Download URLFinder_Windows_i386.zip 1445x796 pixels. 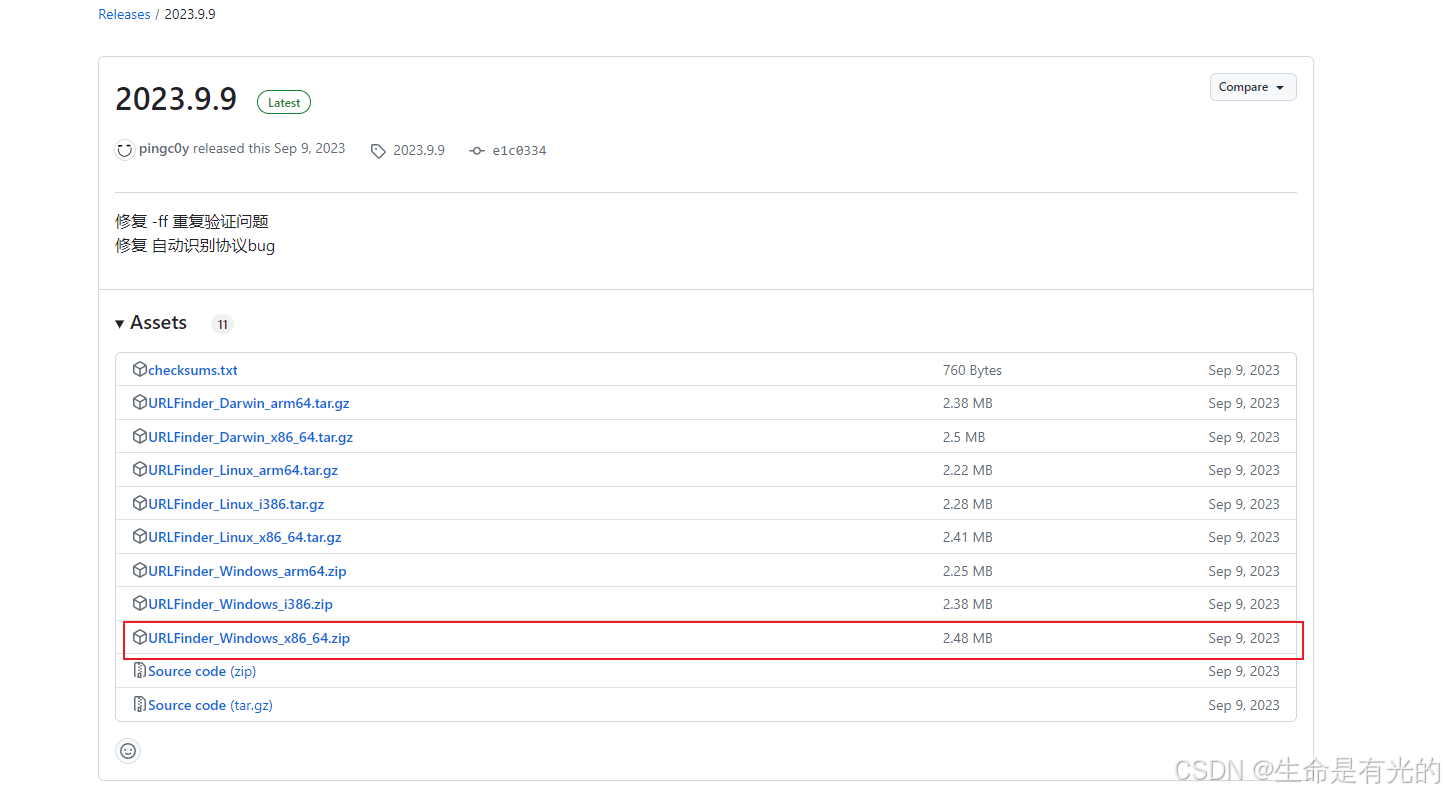point(240,604)
